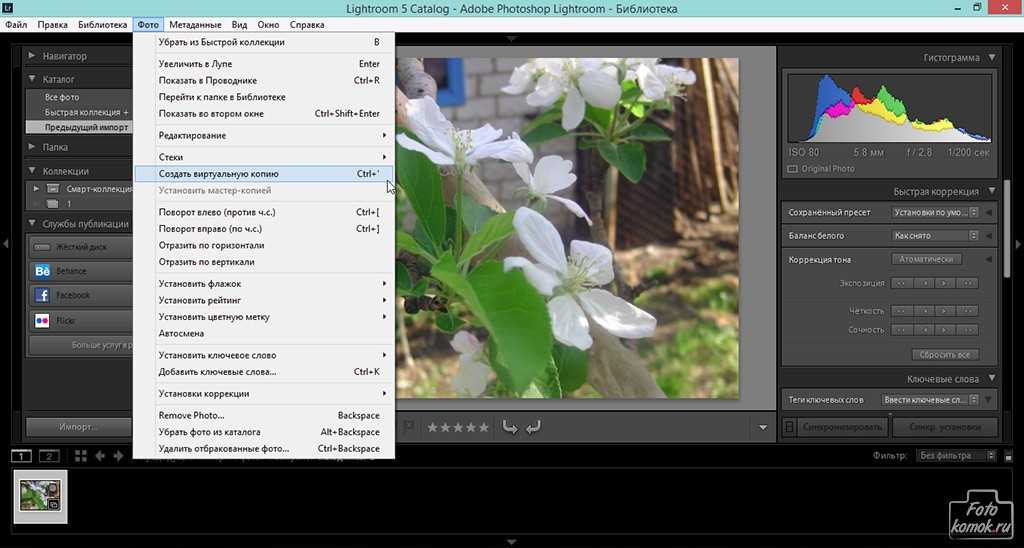Open the Фильтр dropdown above the filmstrip
This screenshot has width=1024, height=548.
coord(956,456)
